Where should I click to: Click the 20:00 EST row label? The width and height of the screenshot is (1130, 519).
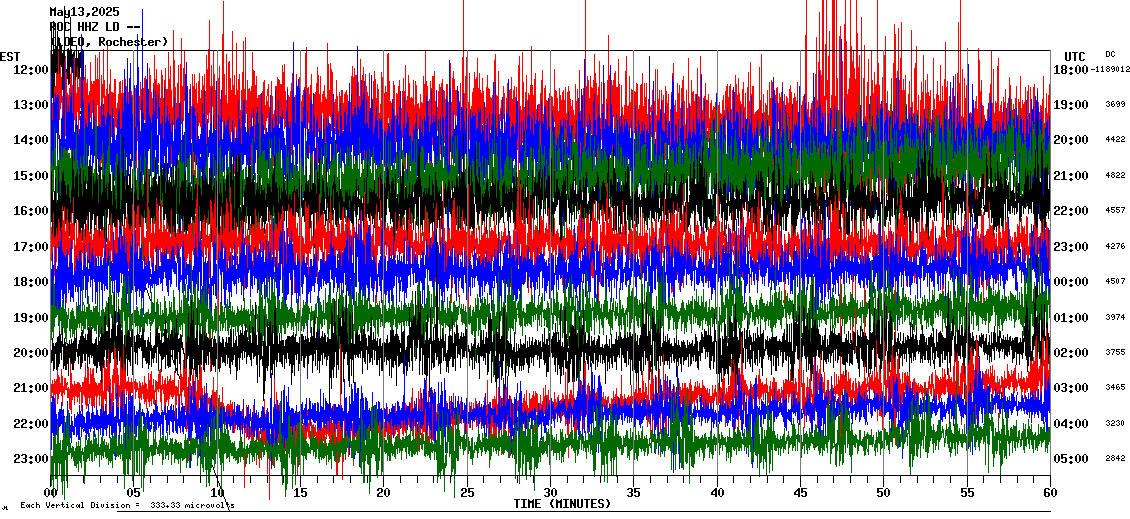pos(30,352)
